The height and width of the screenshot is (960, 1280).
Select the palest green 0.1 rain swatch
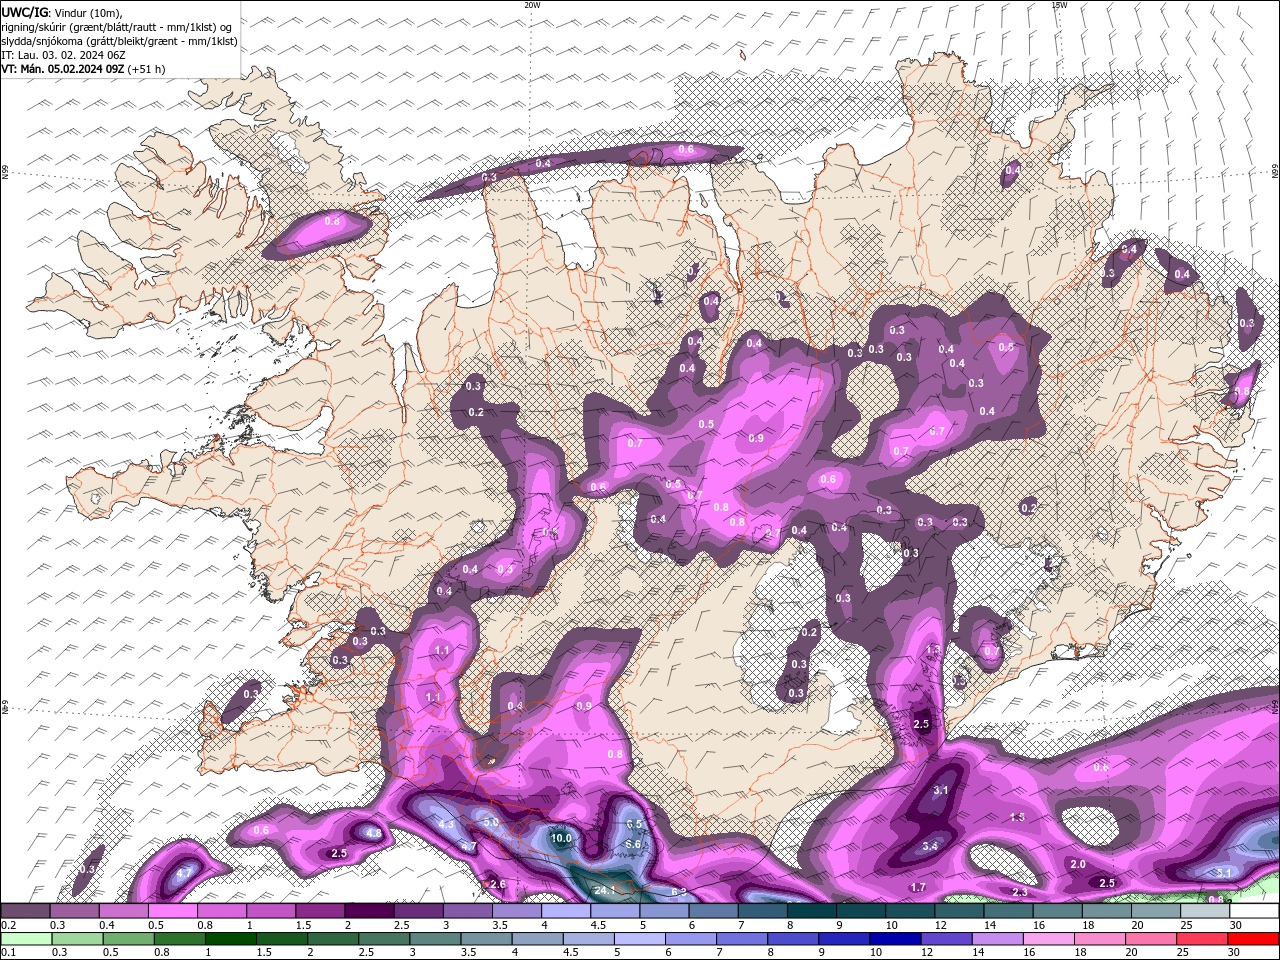point(27,939)
